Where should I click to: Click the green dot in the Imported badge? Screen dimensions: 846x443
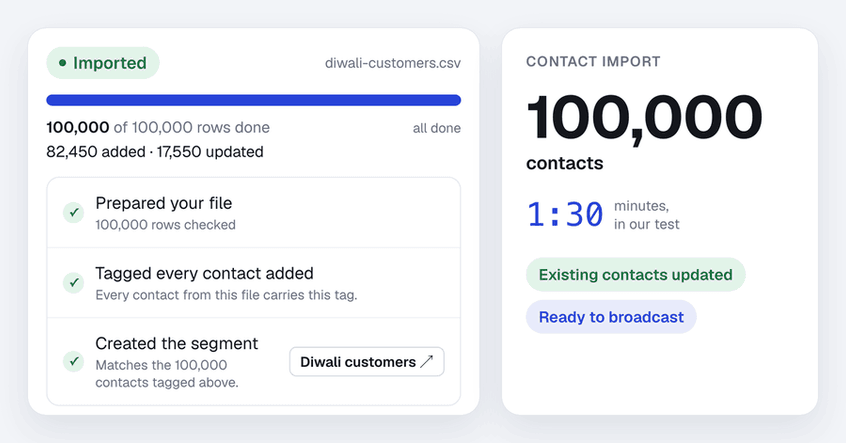[x=63, y=63]
